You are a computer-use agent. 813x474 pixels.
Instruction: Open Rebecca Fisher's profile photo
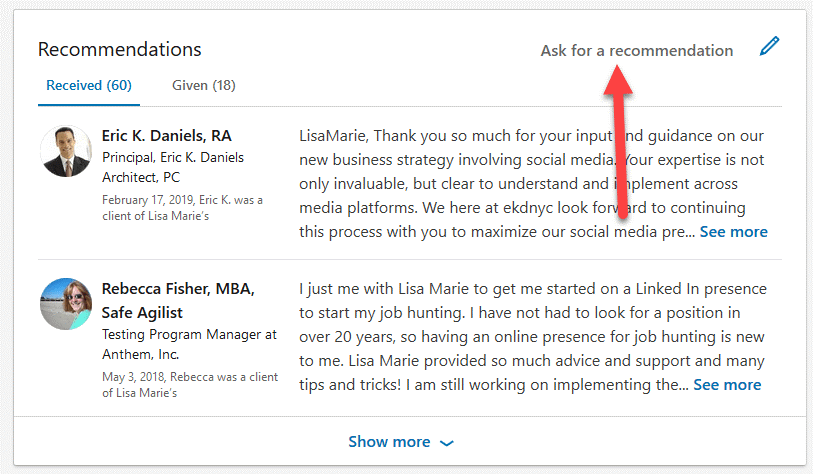[x=66, y=304]
